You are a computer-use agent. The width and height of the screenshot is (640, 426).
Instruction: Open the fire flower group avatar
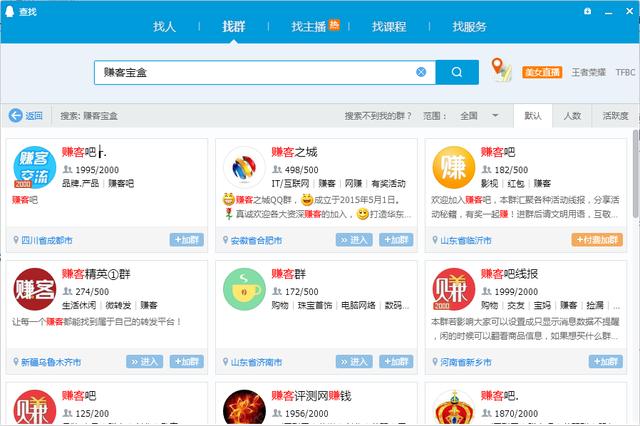[244, 408]
